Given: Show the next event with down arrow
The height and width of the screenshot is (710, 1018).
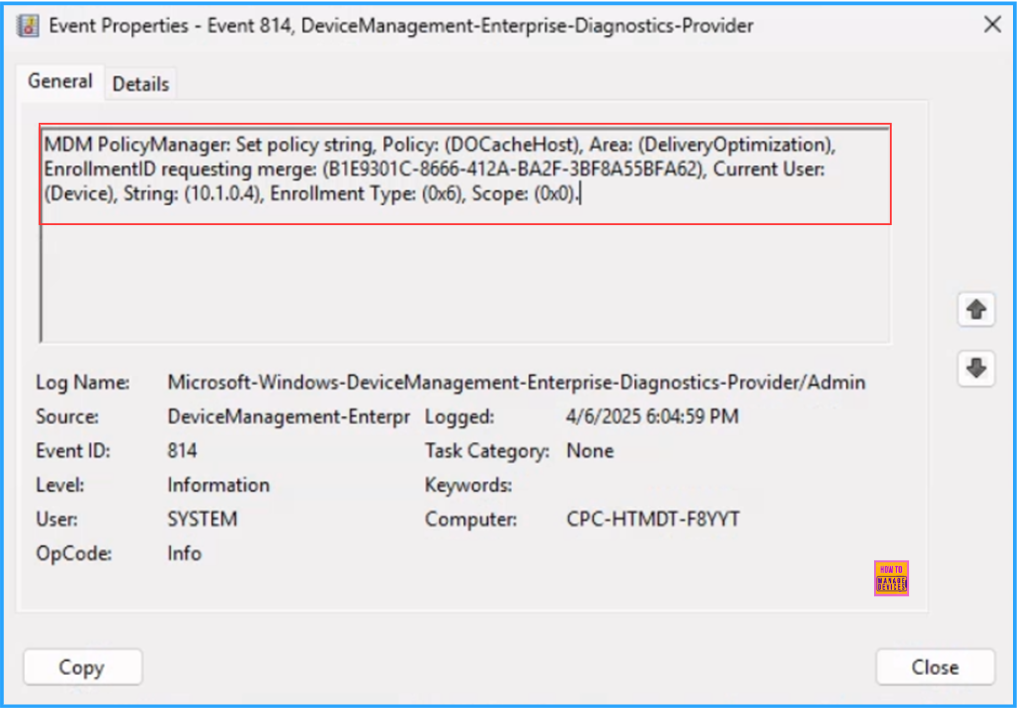Looking at the screenshot, I should point(975,369).
